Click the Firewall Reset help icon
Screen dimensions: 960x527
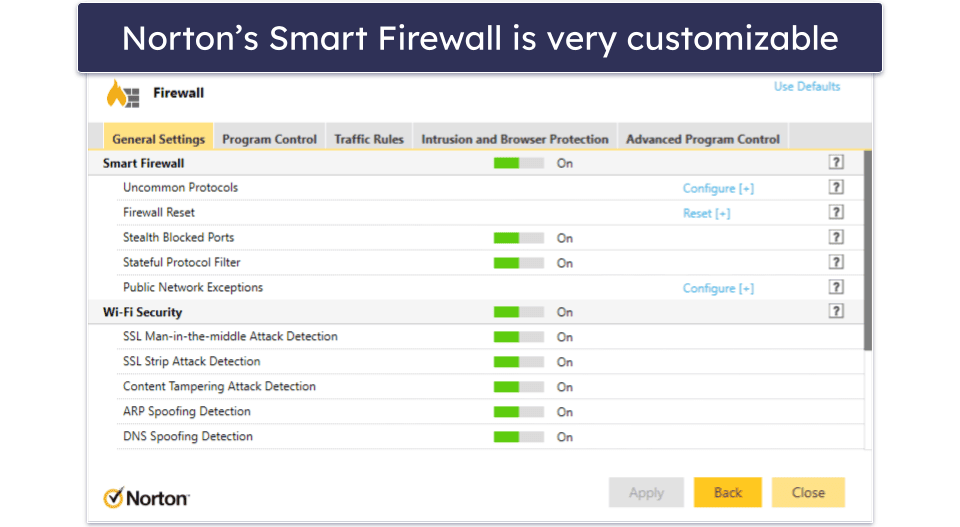point(836,213)
